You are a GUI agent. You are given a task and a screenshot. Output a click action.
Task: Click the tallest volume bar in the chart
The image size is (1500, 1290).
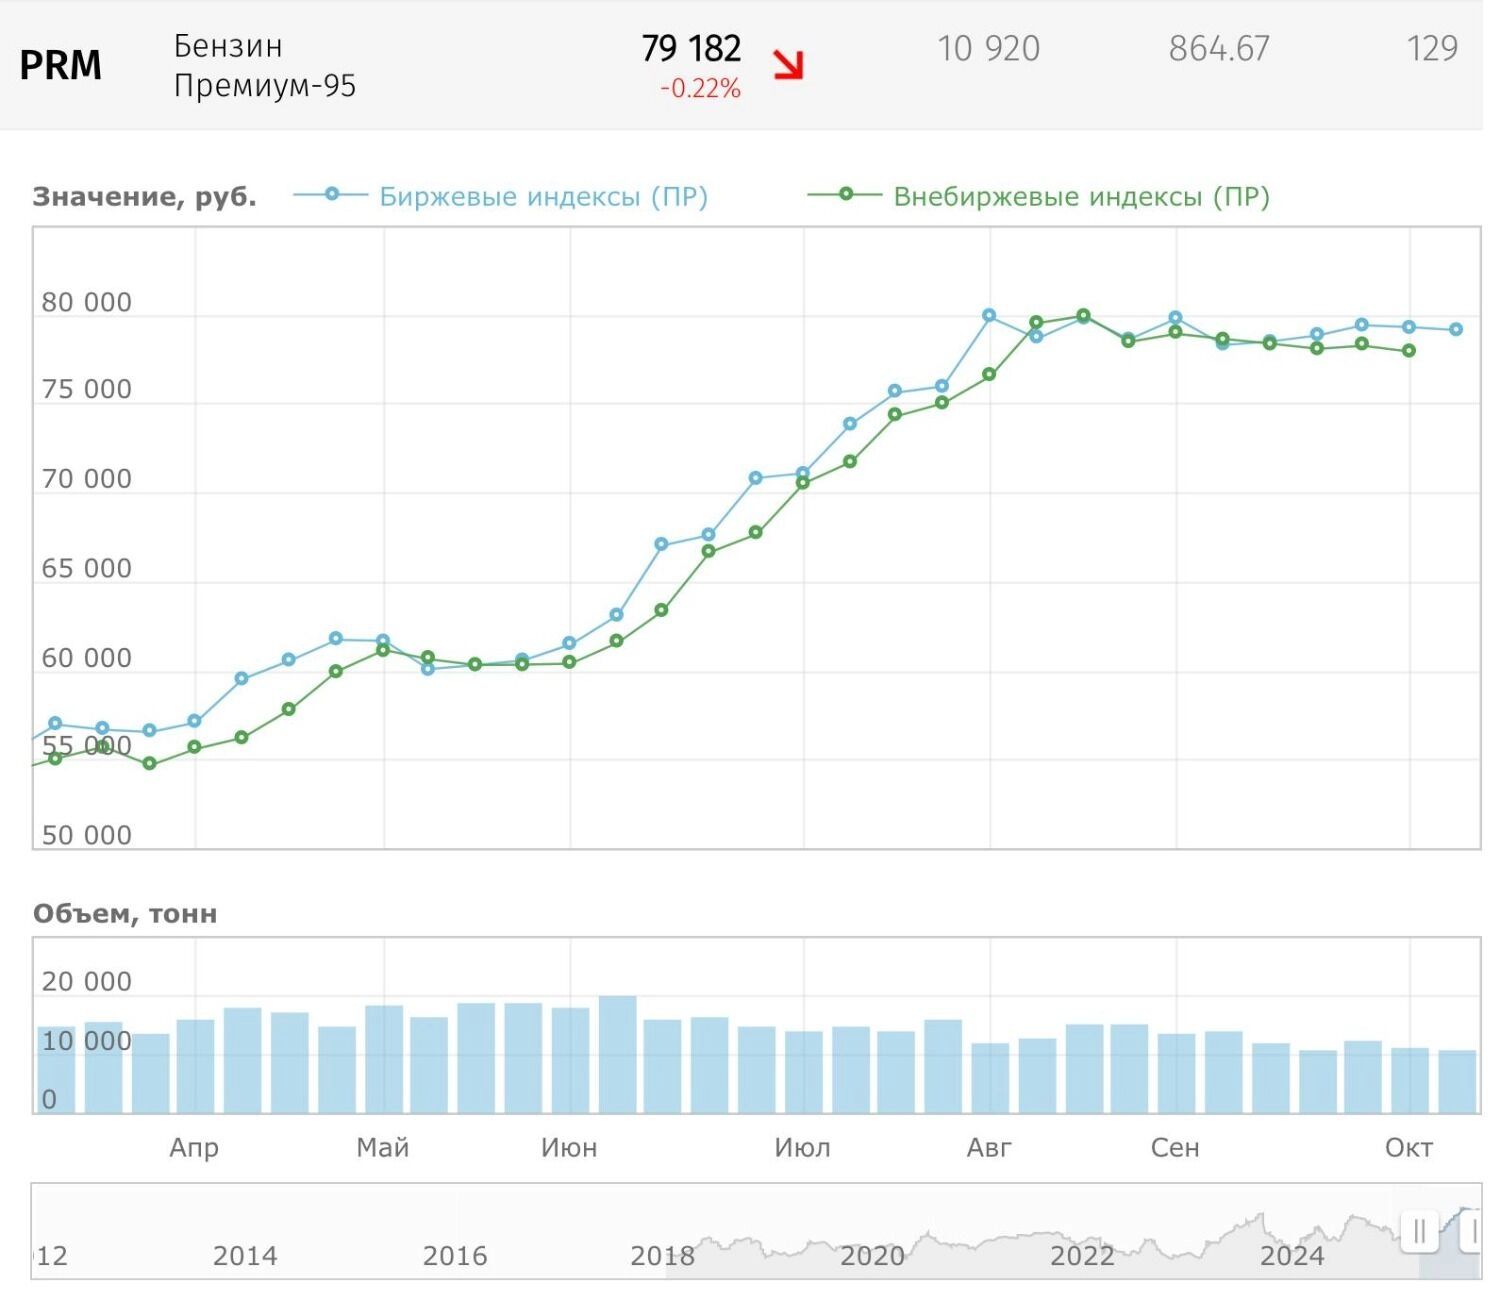pyautogui.click(x=617, y=1054)
